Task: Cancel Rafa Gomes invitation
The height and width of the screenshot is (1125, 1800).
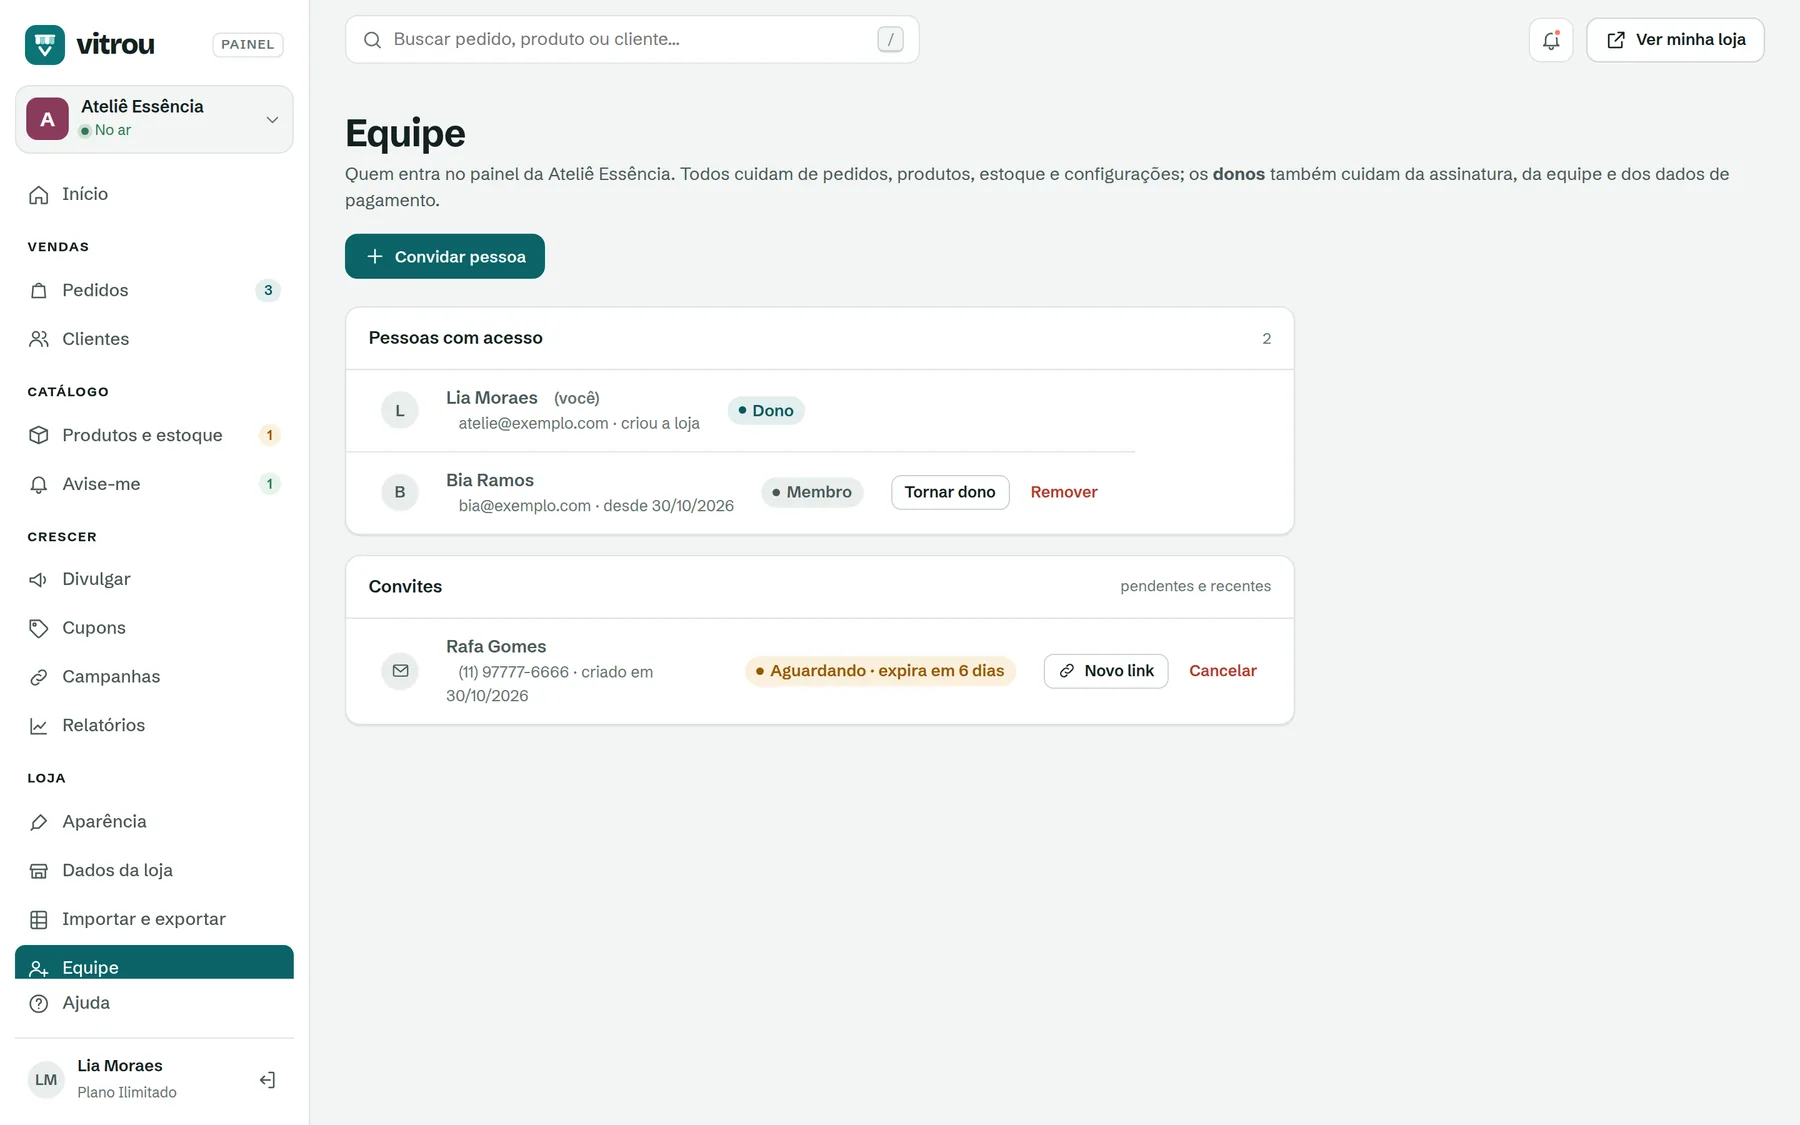Action: point(1223,671)
